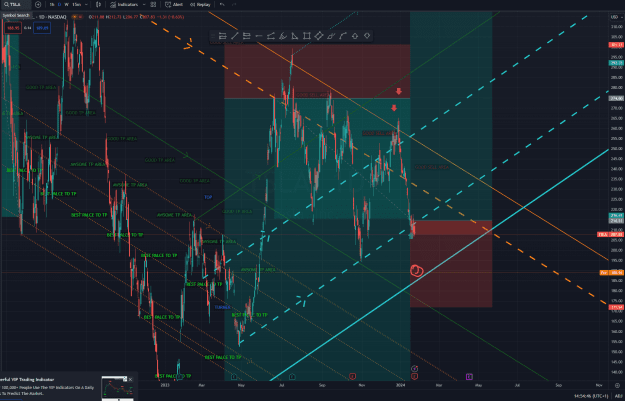Click the teal earnings marker near Jul
Screen dimensions: 625x401
click(292, 376)
